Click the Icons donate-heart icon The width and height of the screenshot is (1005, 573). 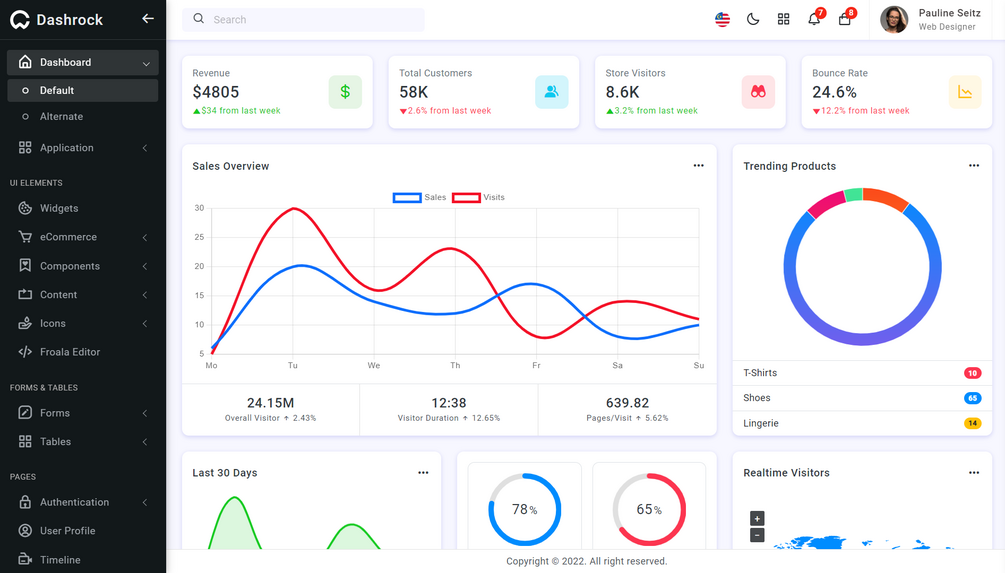coord(25,323)
